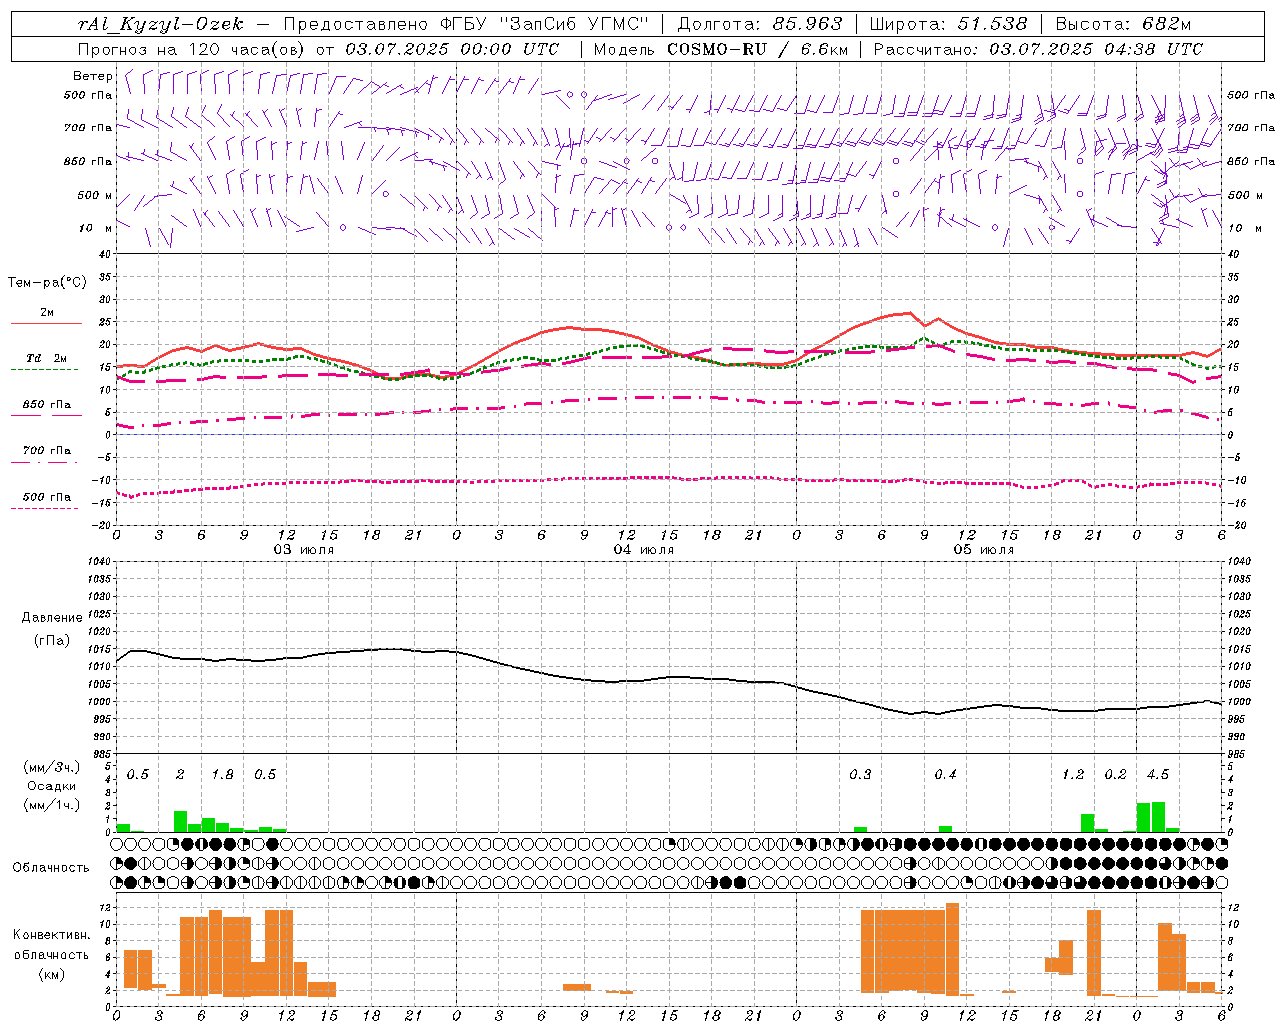The height and width of the screenshot is (1024, 1280).
Task: Click the 'Ветер' panel label
Action: [x=92, y=76]
